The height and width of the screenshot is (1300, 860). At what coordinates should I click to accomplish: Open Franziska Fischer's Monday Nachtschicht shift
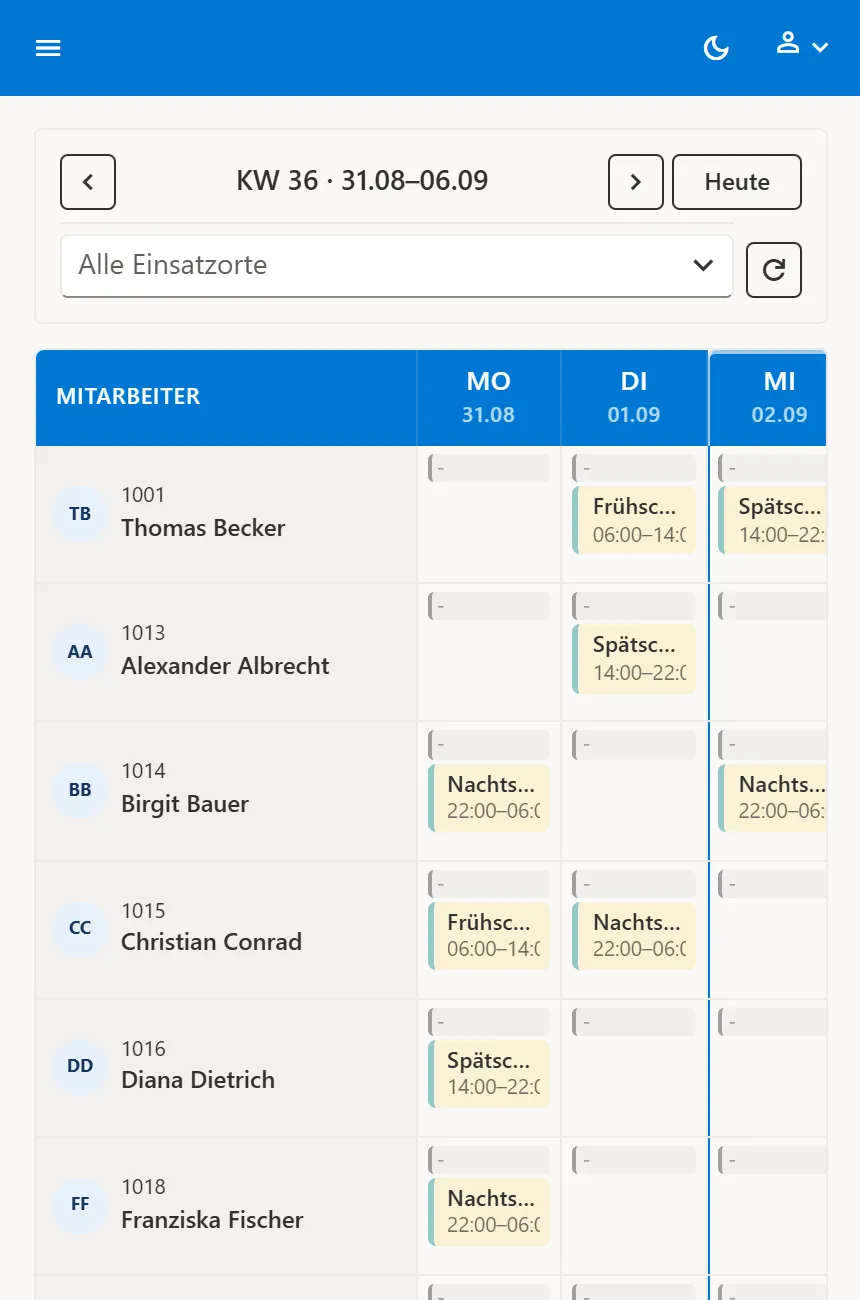pos(489,1212)
